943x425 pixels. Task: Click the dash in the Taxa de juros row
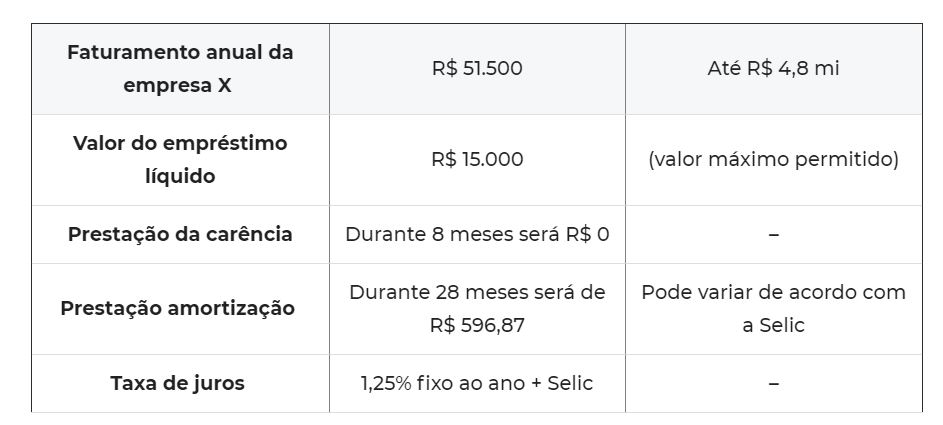(x=773, y=383)
